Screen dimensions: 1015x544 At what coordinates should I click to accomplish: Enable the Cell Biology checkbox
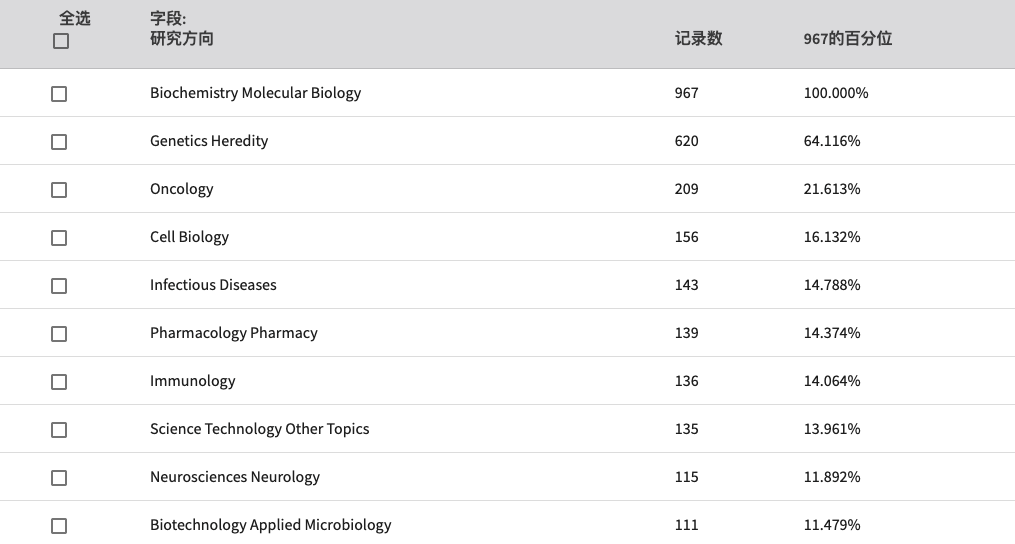point(59,238)
